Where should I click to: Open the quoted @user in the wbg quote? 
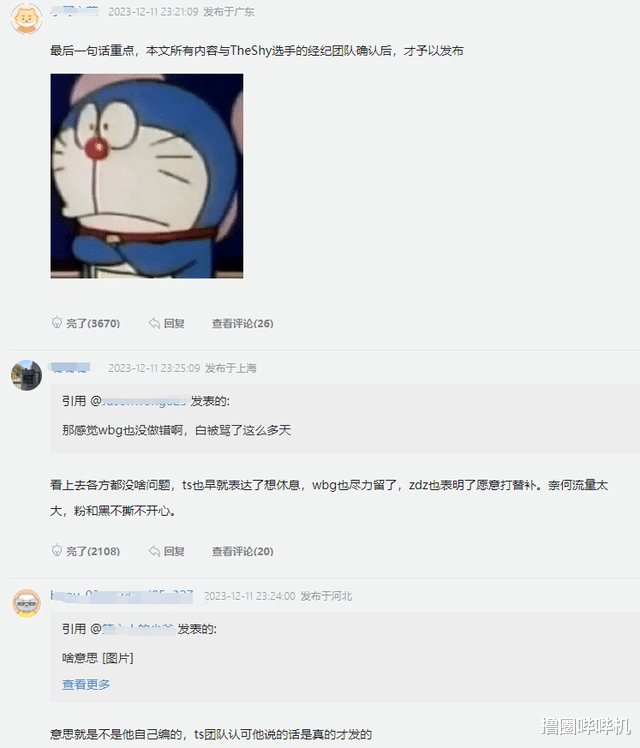[139, 401]
